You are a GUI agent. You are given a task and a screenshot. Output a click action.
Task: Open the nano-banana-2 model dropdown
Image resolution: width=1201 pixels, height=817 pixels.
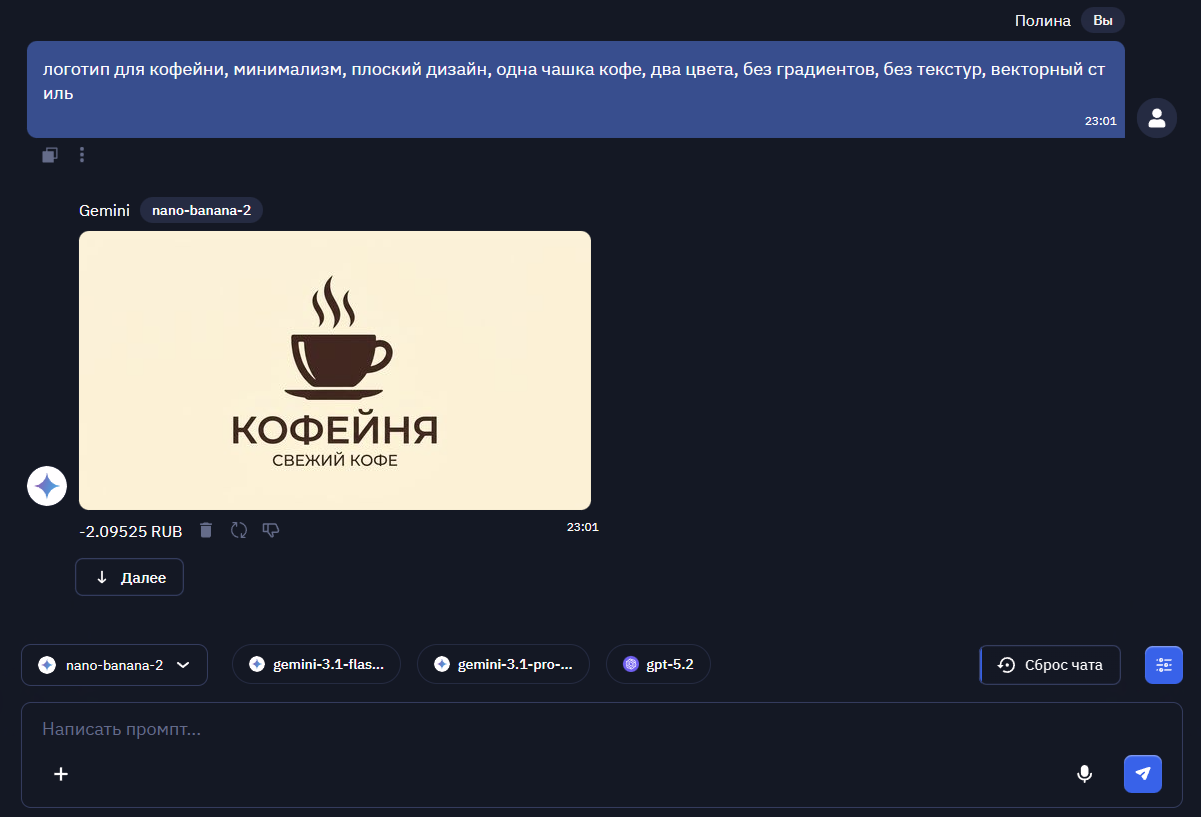click(x=114, y=665)
